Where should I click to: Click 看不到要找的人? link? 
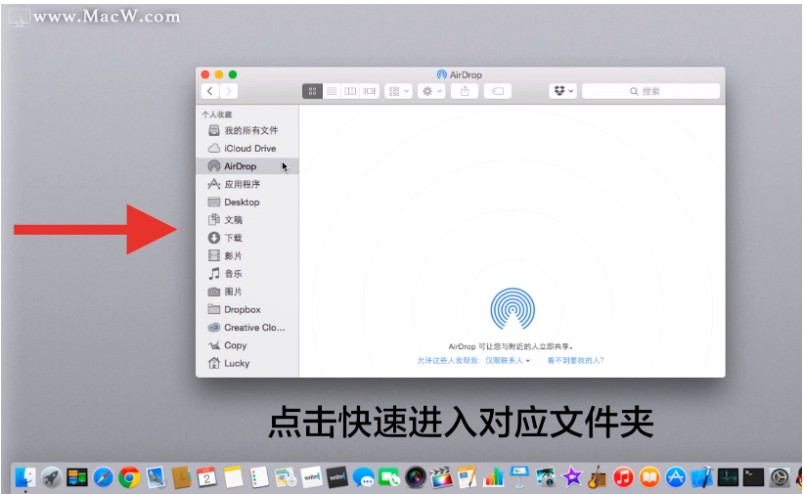(x=575, y=361)
